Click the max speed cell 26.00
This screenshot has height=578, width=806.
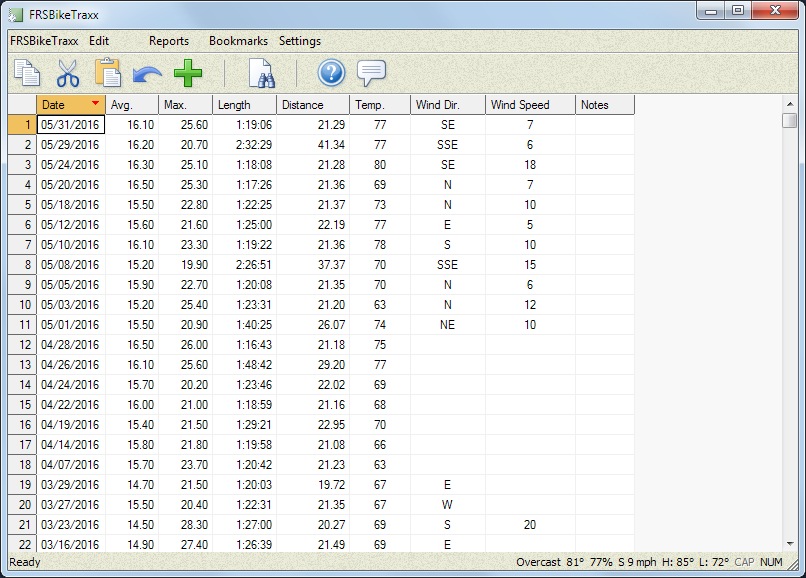[186, 345]
